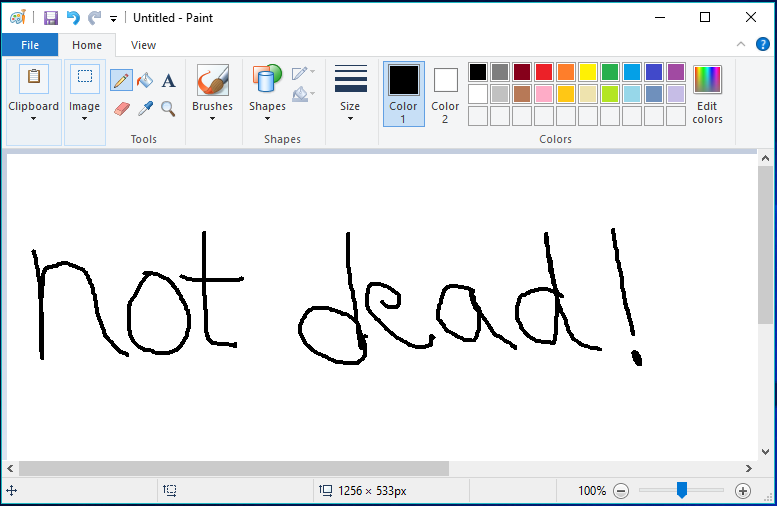Pick the Eraser tool
The width and height of the screenshot is (777, 506).
[122, 108]
